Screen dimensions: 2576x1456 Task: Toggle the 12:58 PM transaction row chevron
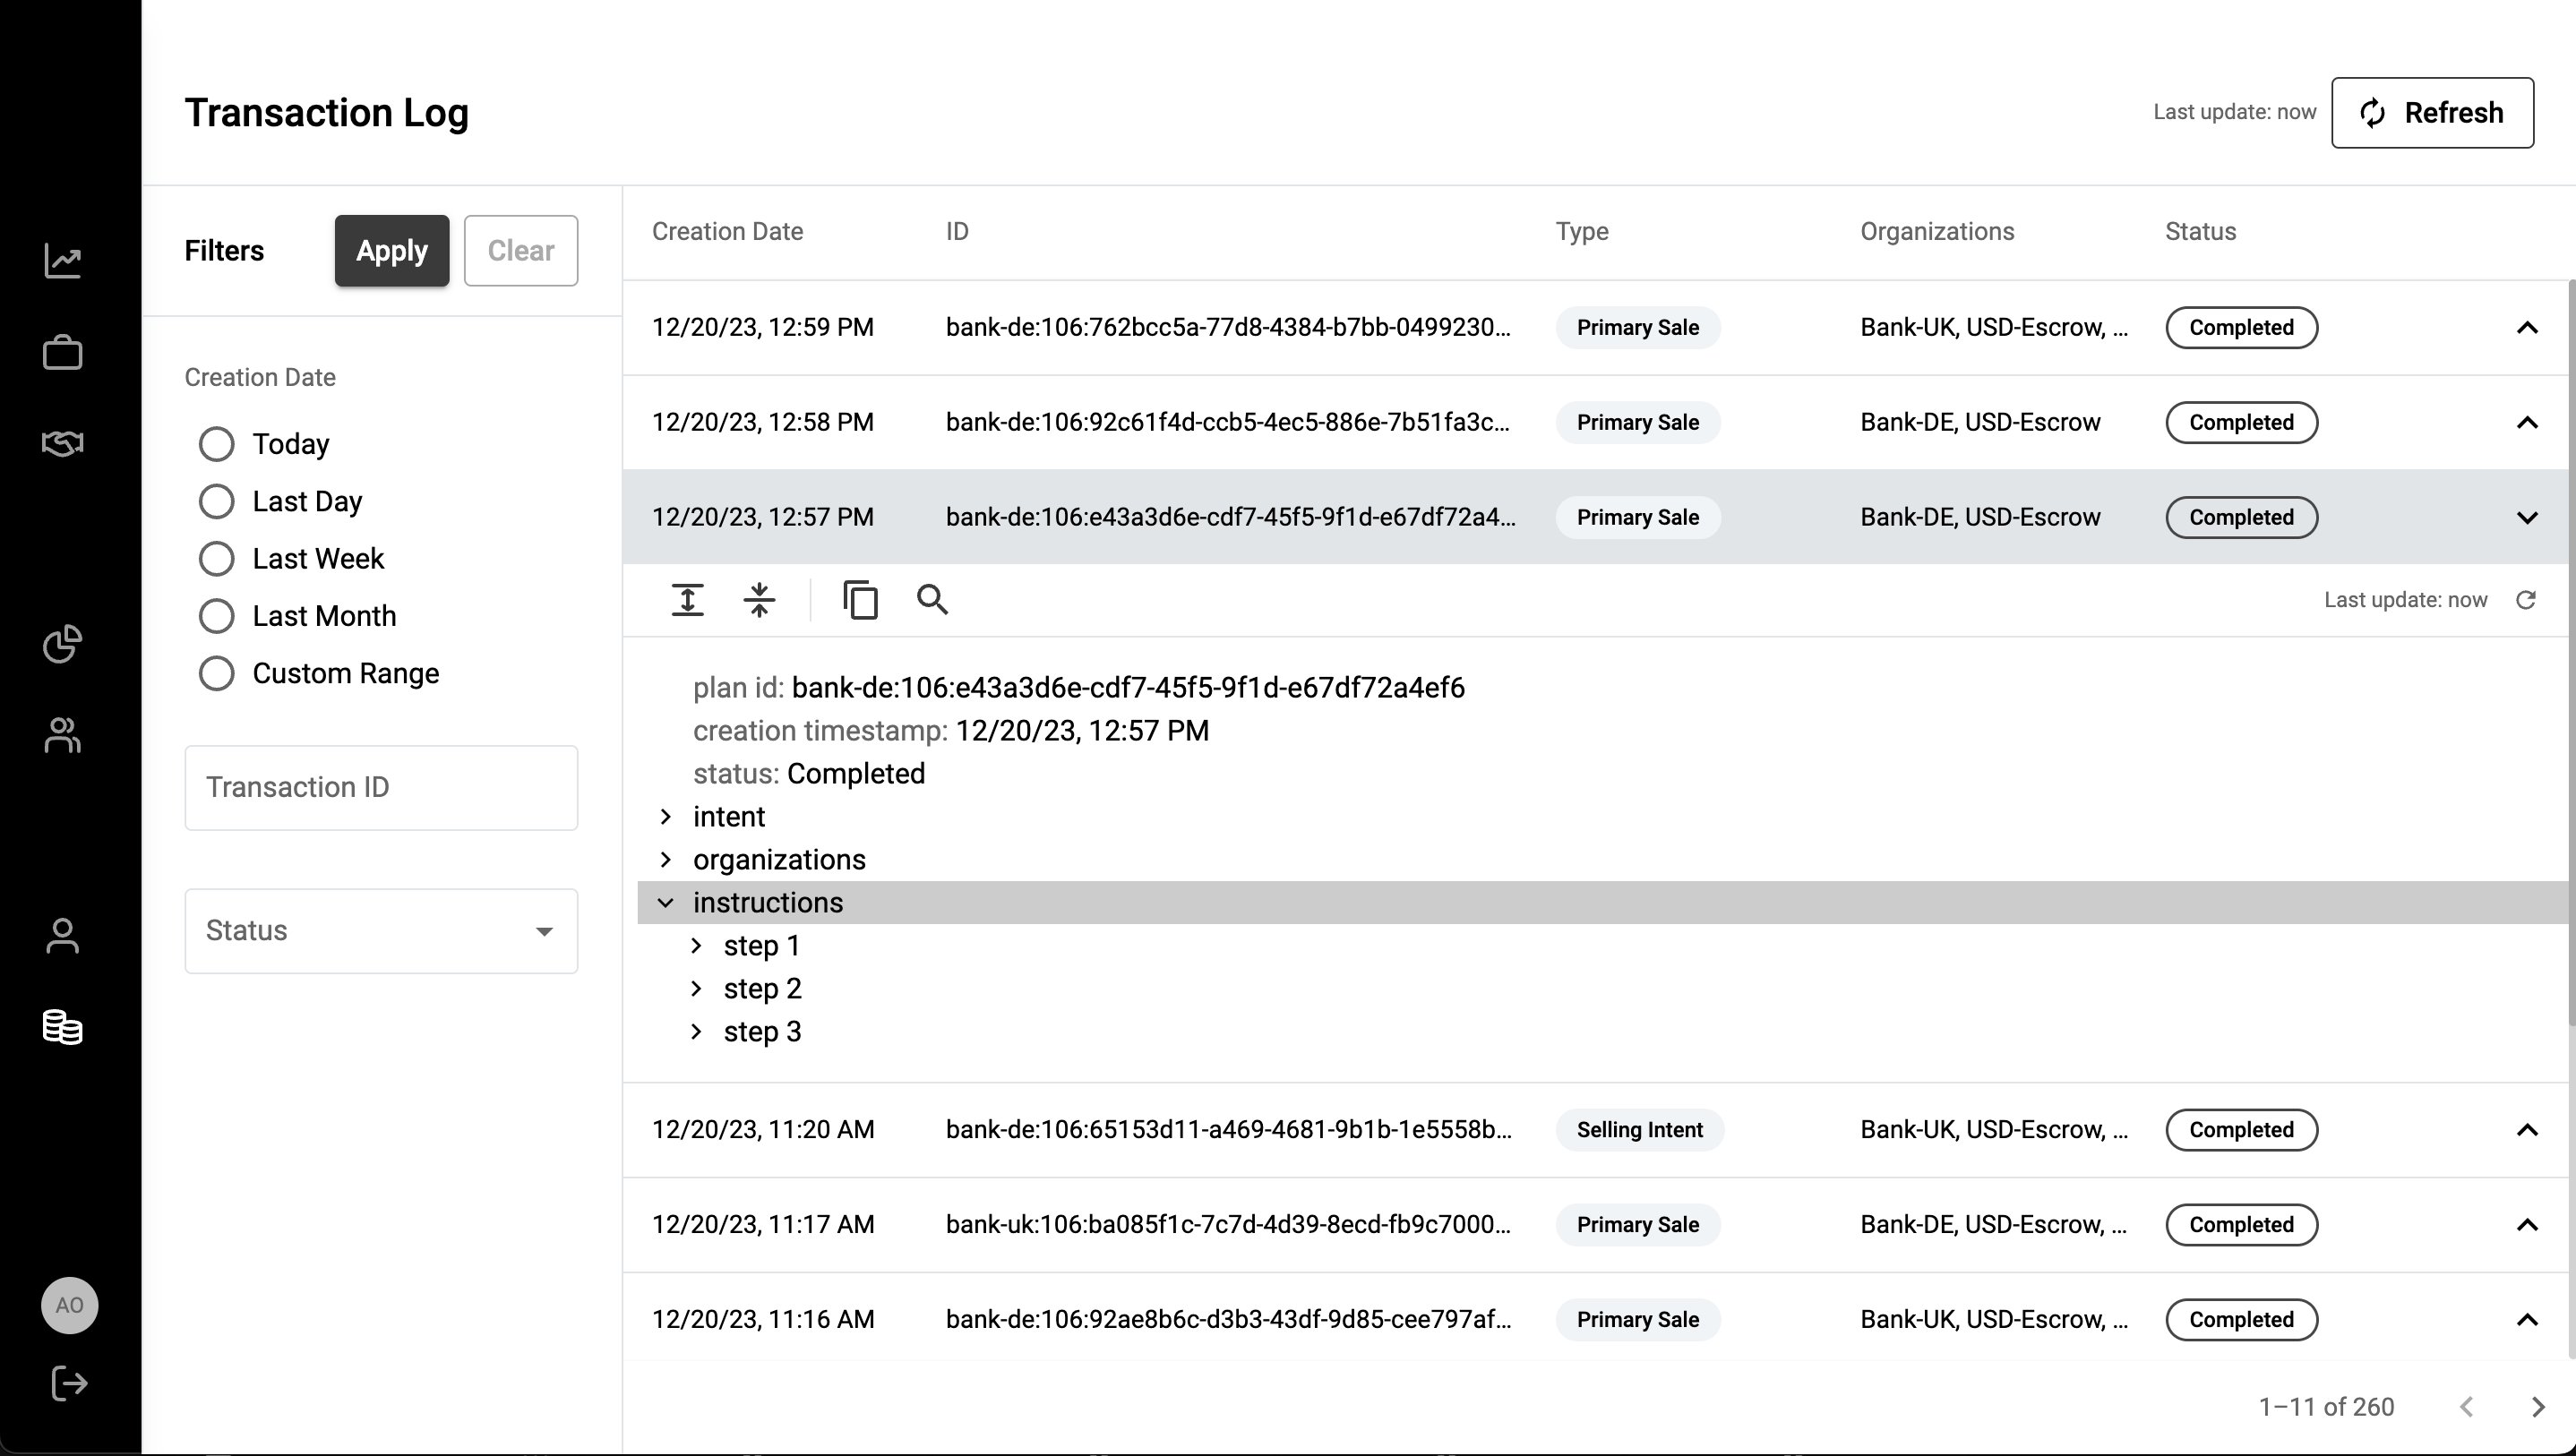[x=2527, y=423]
